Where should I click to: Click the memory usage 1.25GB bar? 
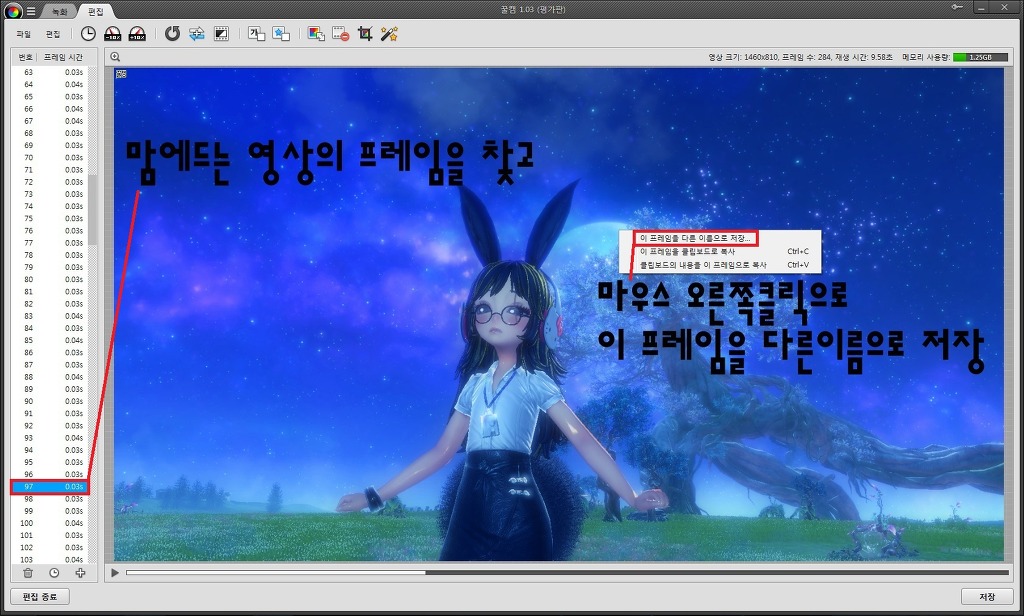[x=978, y=57]
